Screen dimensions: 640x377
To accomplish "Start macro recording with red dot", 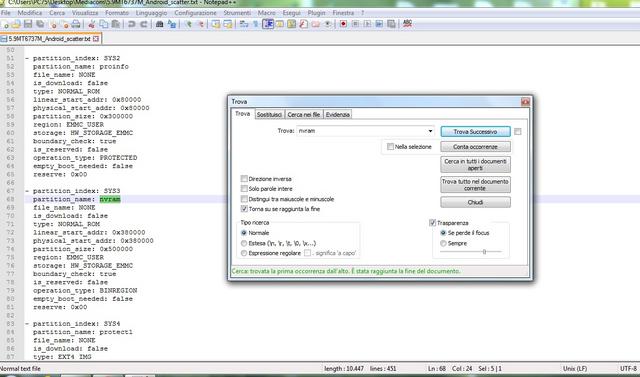I will click(x=343, y=24).
